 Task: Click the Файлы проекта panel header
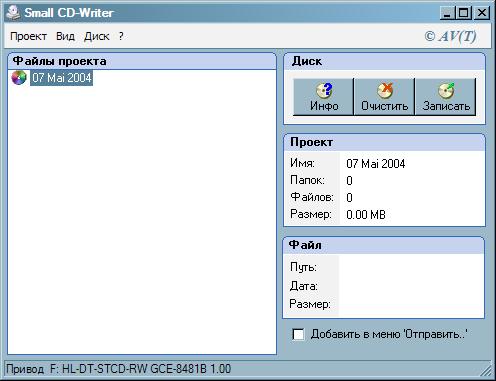(142, 61)
